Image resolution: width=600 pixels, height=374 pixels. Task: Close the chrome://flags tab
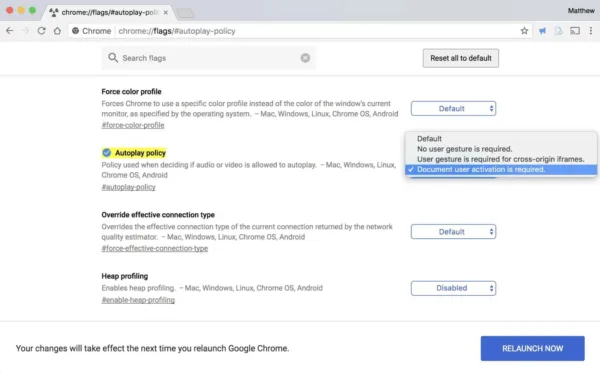click(x=166, y=12)
